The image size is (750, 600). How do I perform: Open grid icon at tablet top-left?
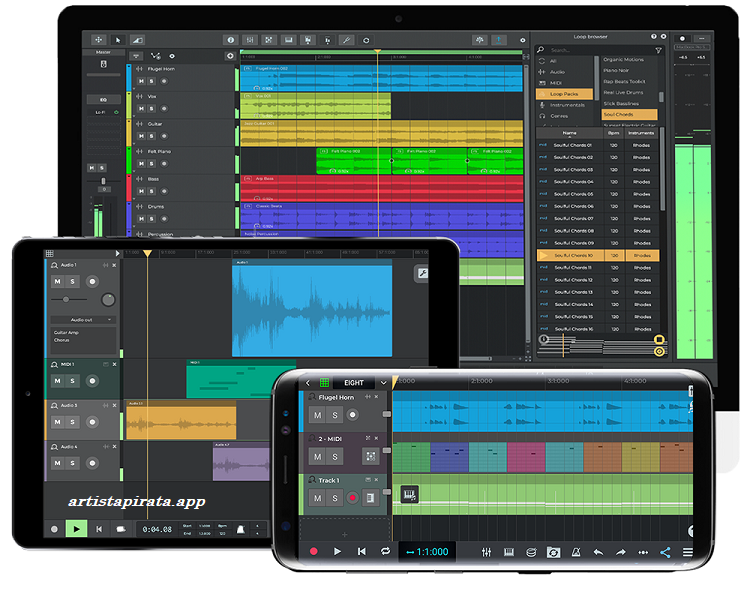[x=49, y=253]
